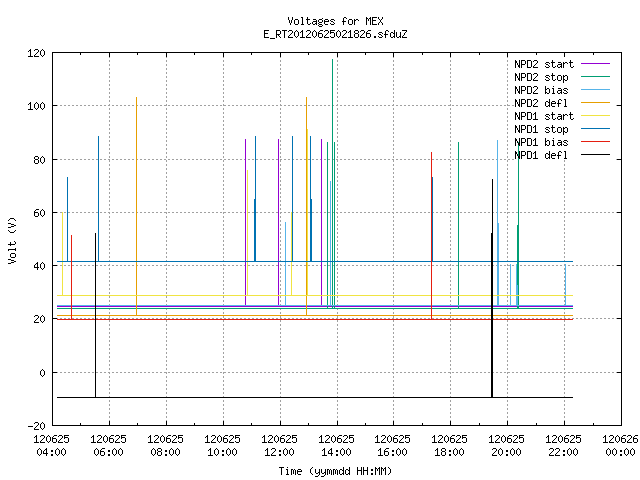Click the y-axis tick label 60
The width and height of the screenshot is (640, 480).
coord(39,213)
